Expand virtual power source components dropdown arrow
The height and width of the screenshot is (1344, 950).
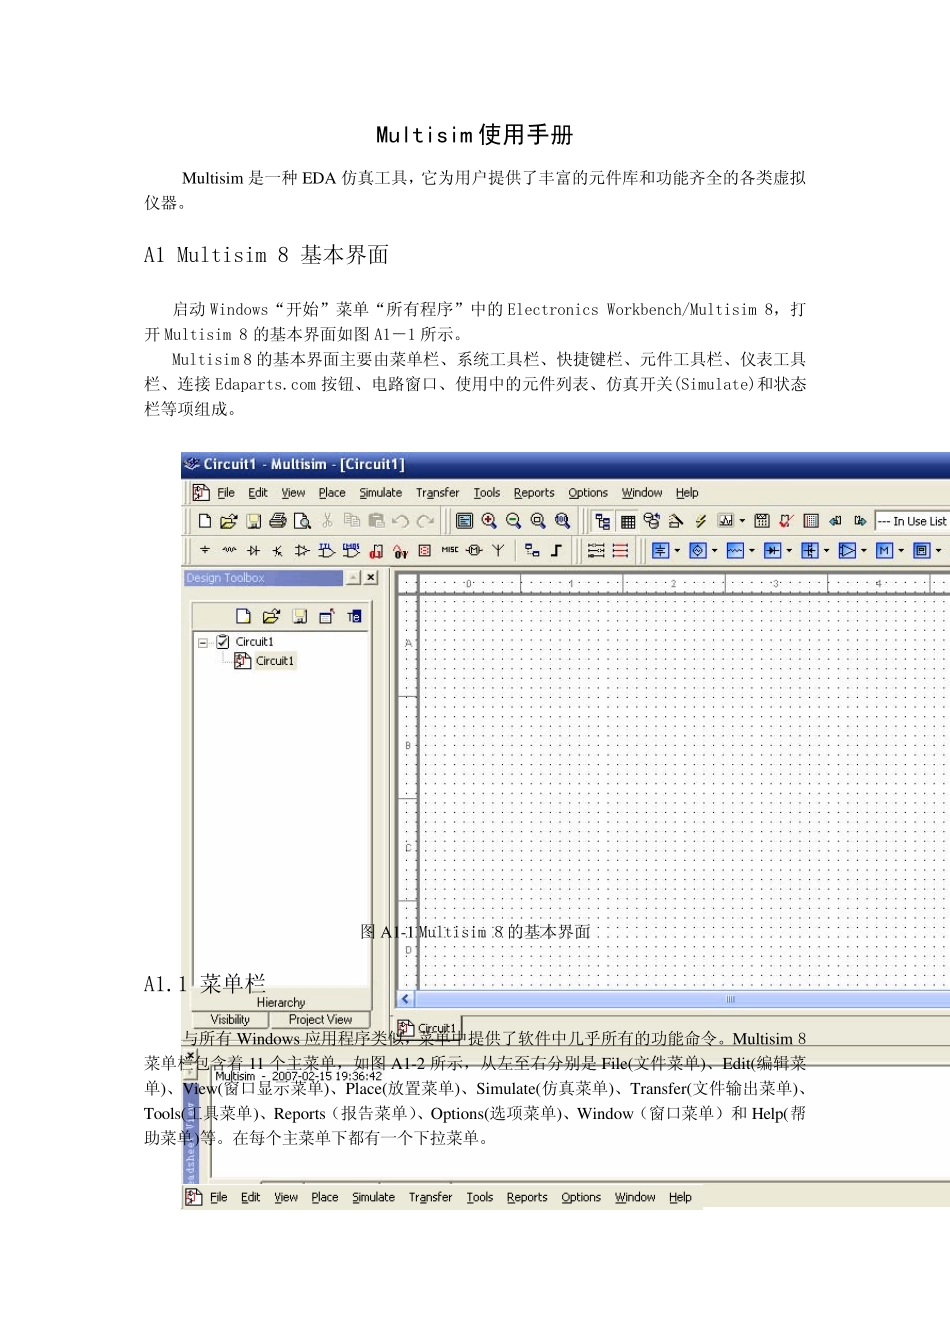677,550
